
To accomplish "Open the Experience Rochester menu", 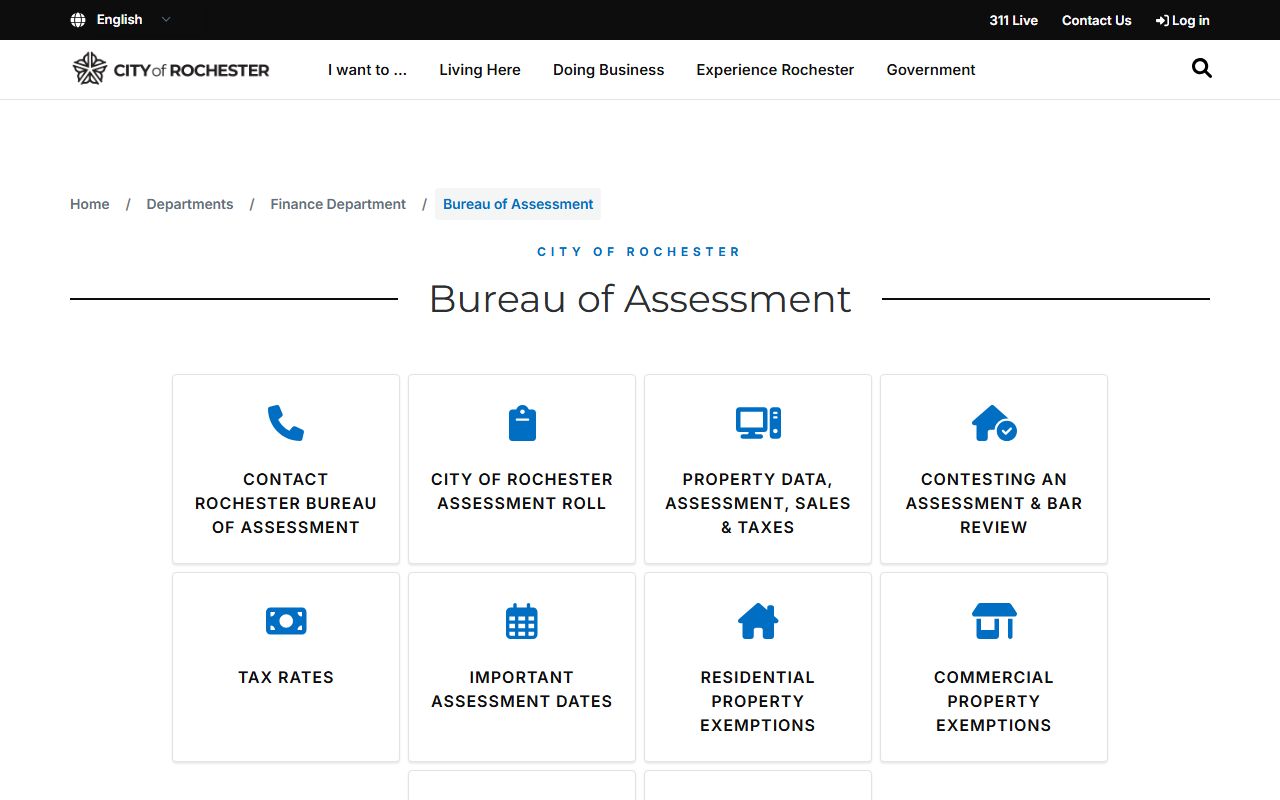I will [775, 70].
